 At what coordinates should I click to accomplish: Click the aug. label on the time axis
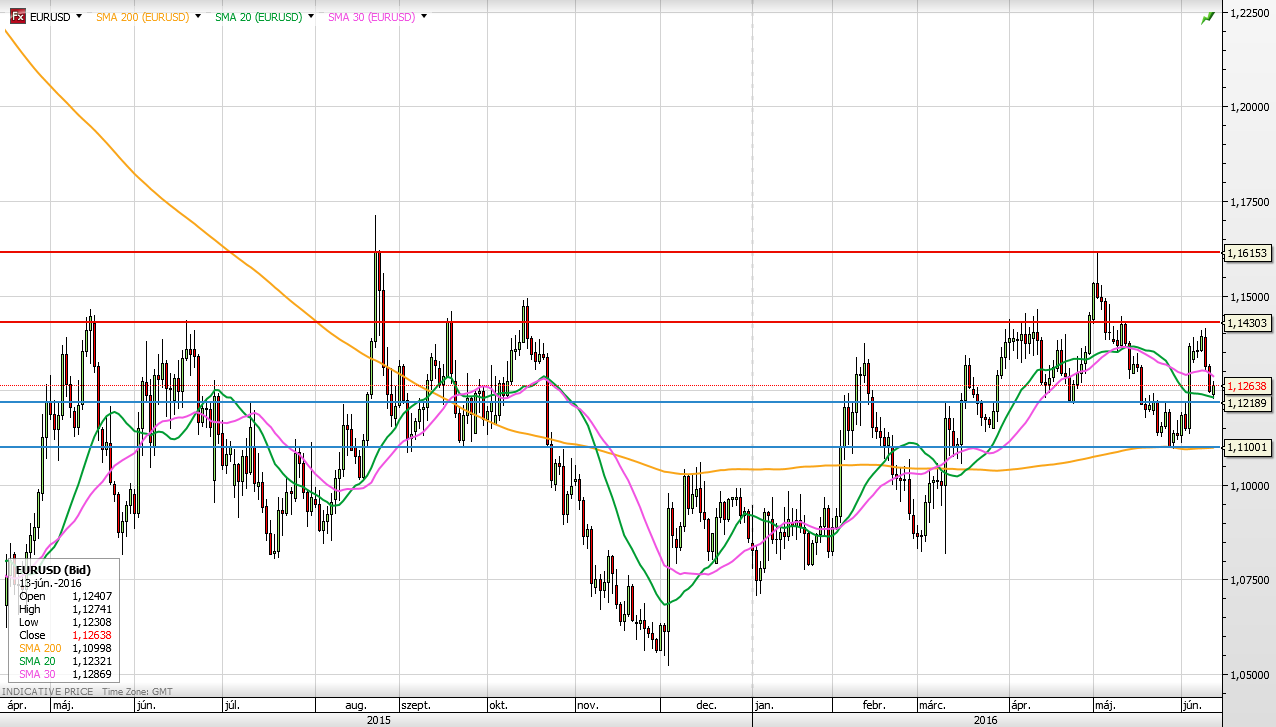point(357,705)
